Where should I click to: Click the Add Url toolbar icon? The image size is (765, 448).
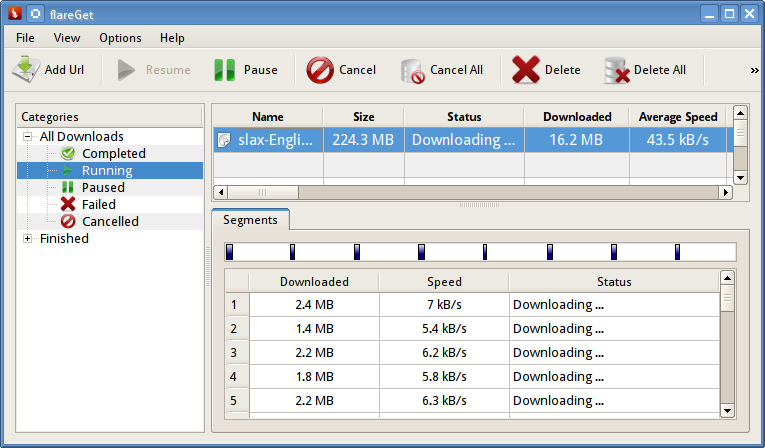point(26,70)
